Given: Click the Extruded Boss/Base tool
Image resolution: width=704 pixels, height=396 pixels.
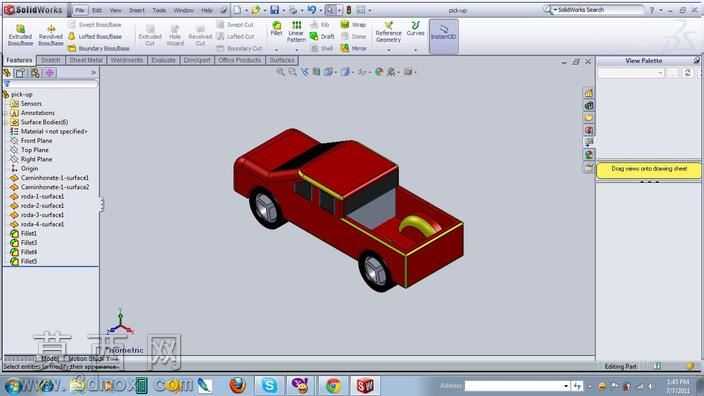Looking at the screenshot, I should click(x=20, y=35).
